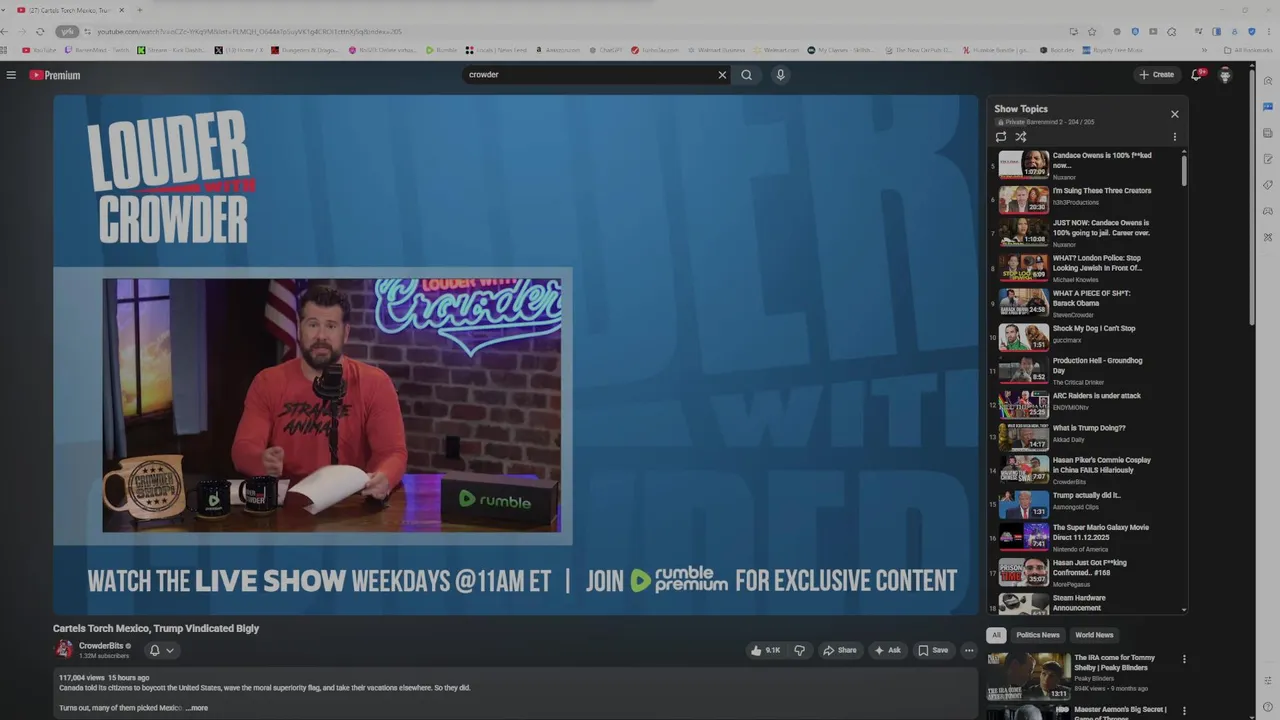Share this video
The image size is (1280, 720).
click(839, 650)
